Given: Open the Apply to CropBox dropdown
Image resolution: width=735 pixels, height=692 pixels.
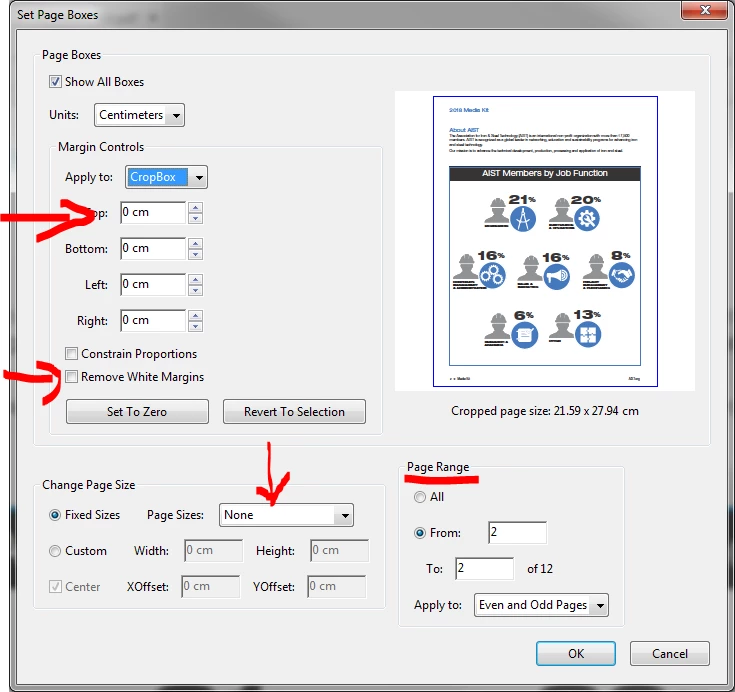Looking at the screenshot, I should [x=166, y=177].
